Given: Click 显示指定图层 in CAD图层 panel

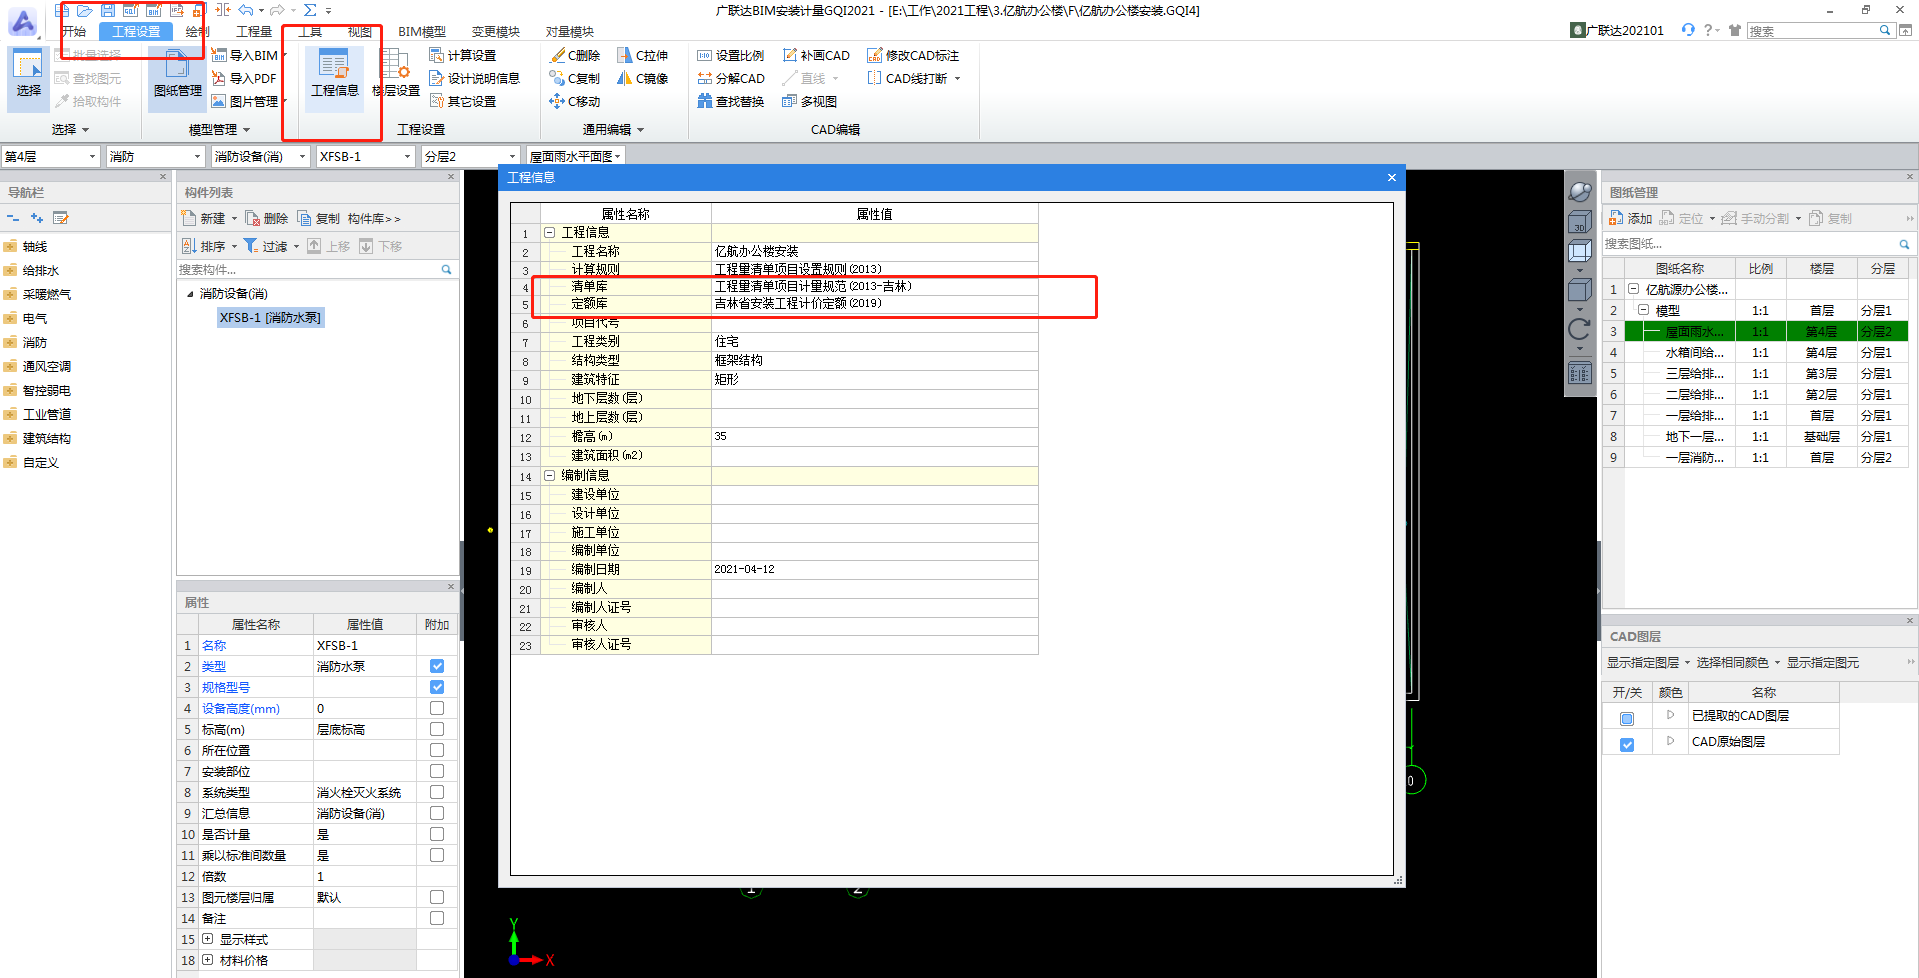Looking at the screenshot, I should pos(1648,663).
